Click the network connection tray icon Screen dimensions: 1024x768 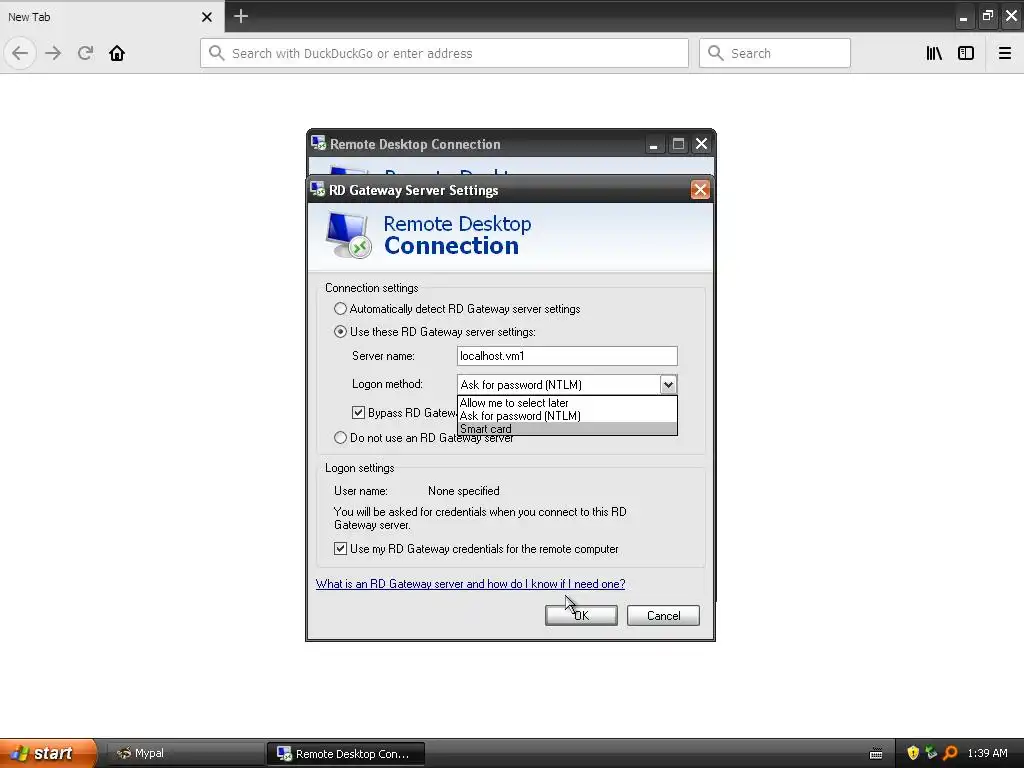pos(931,753)
